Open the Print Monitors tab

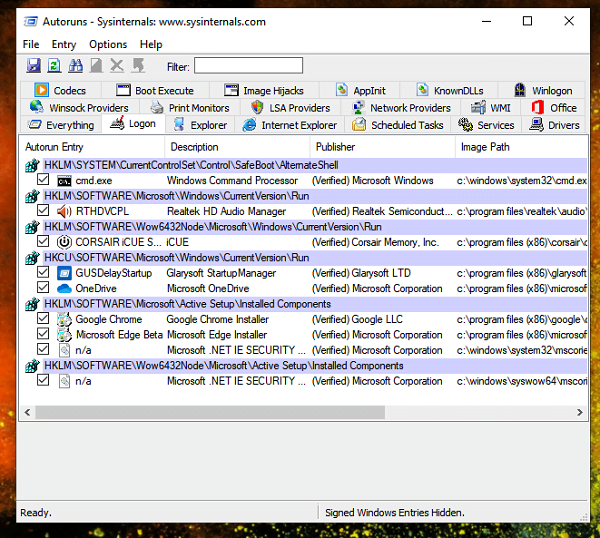pos(190,108)
